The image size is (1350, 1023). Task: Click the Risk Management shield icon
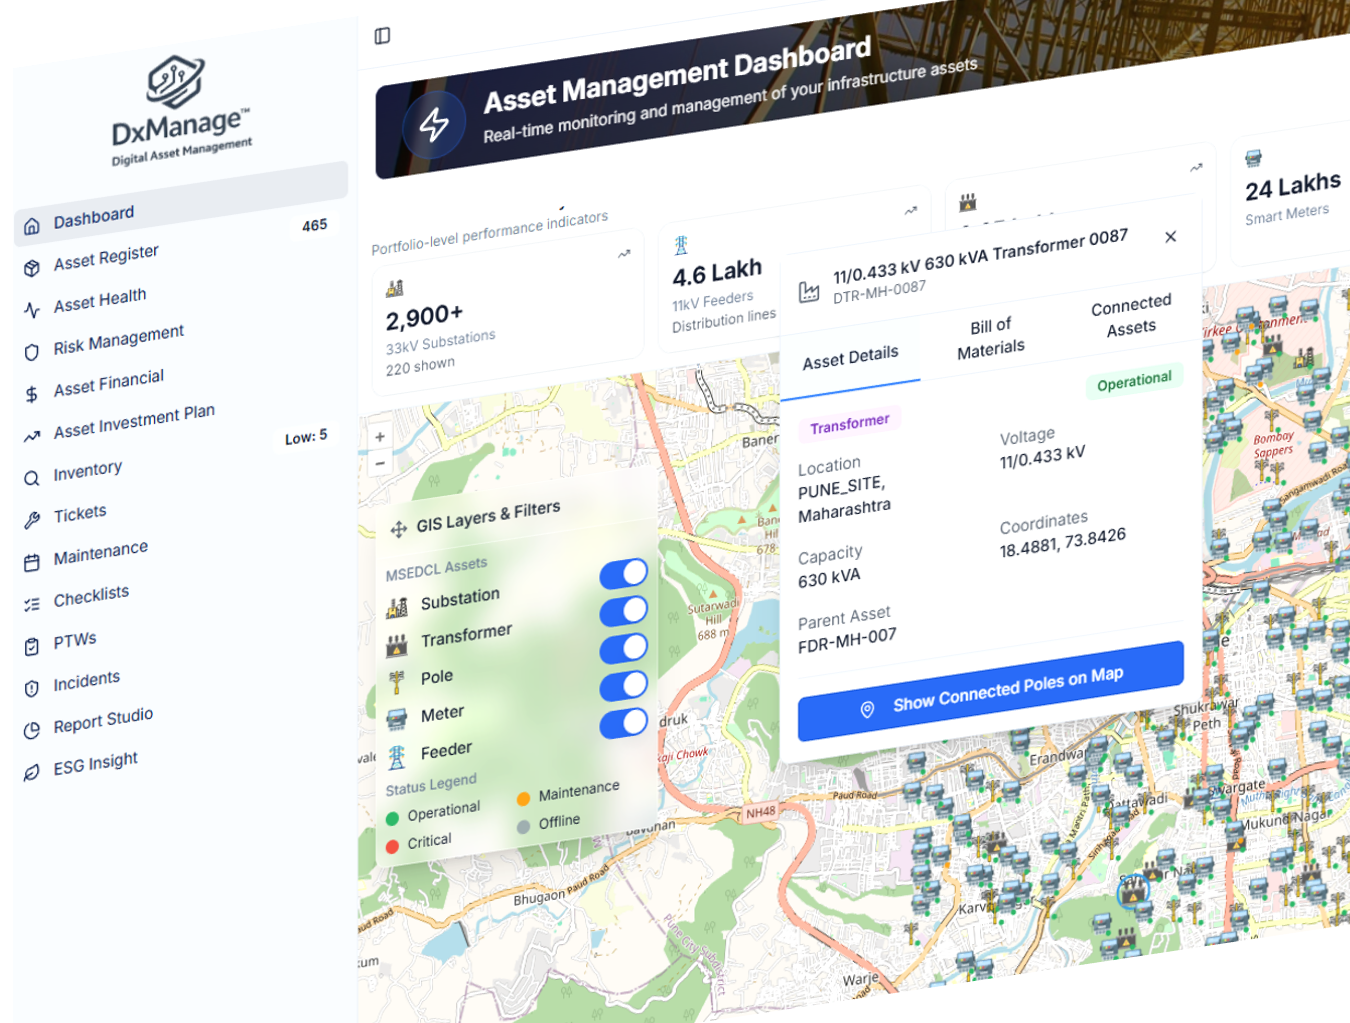(32, 352)
